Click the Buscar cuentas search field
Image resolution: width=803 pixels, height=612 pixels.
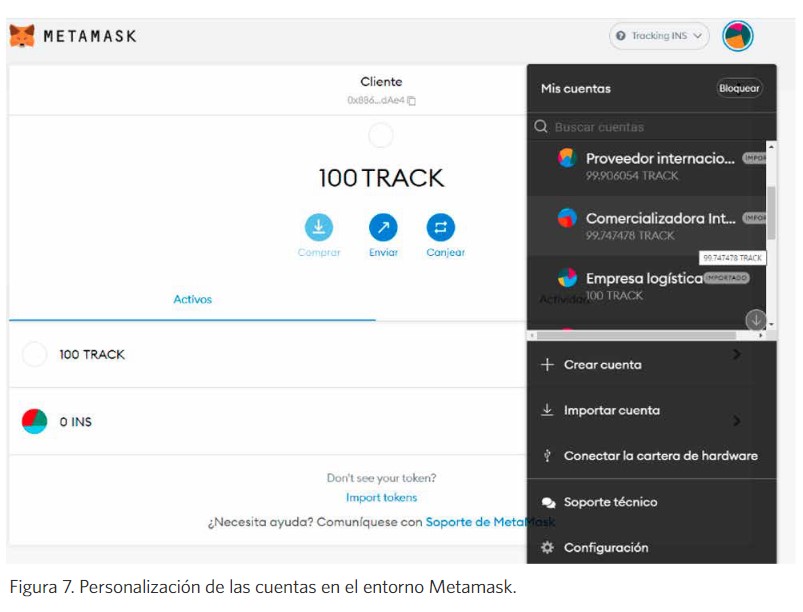[x=651, y=126]
